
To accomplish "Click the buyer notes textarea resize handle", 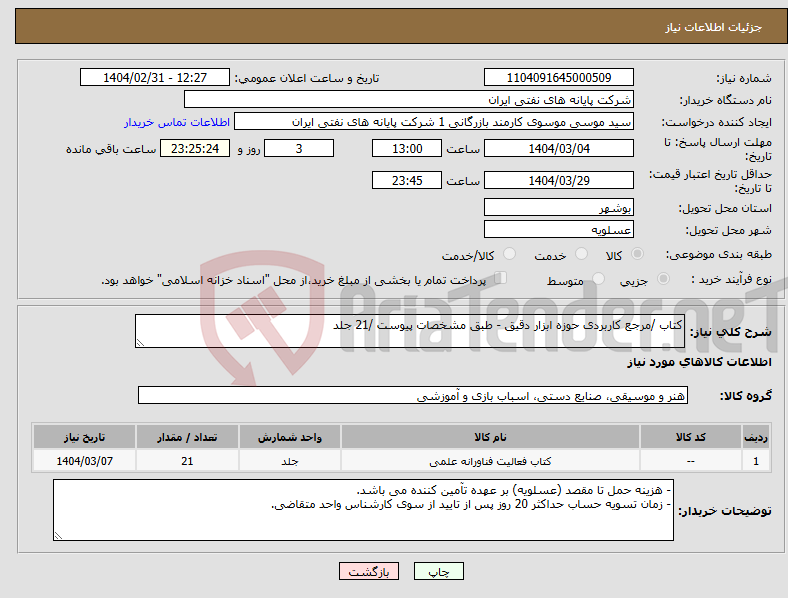I will coord(58,536).
